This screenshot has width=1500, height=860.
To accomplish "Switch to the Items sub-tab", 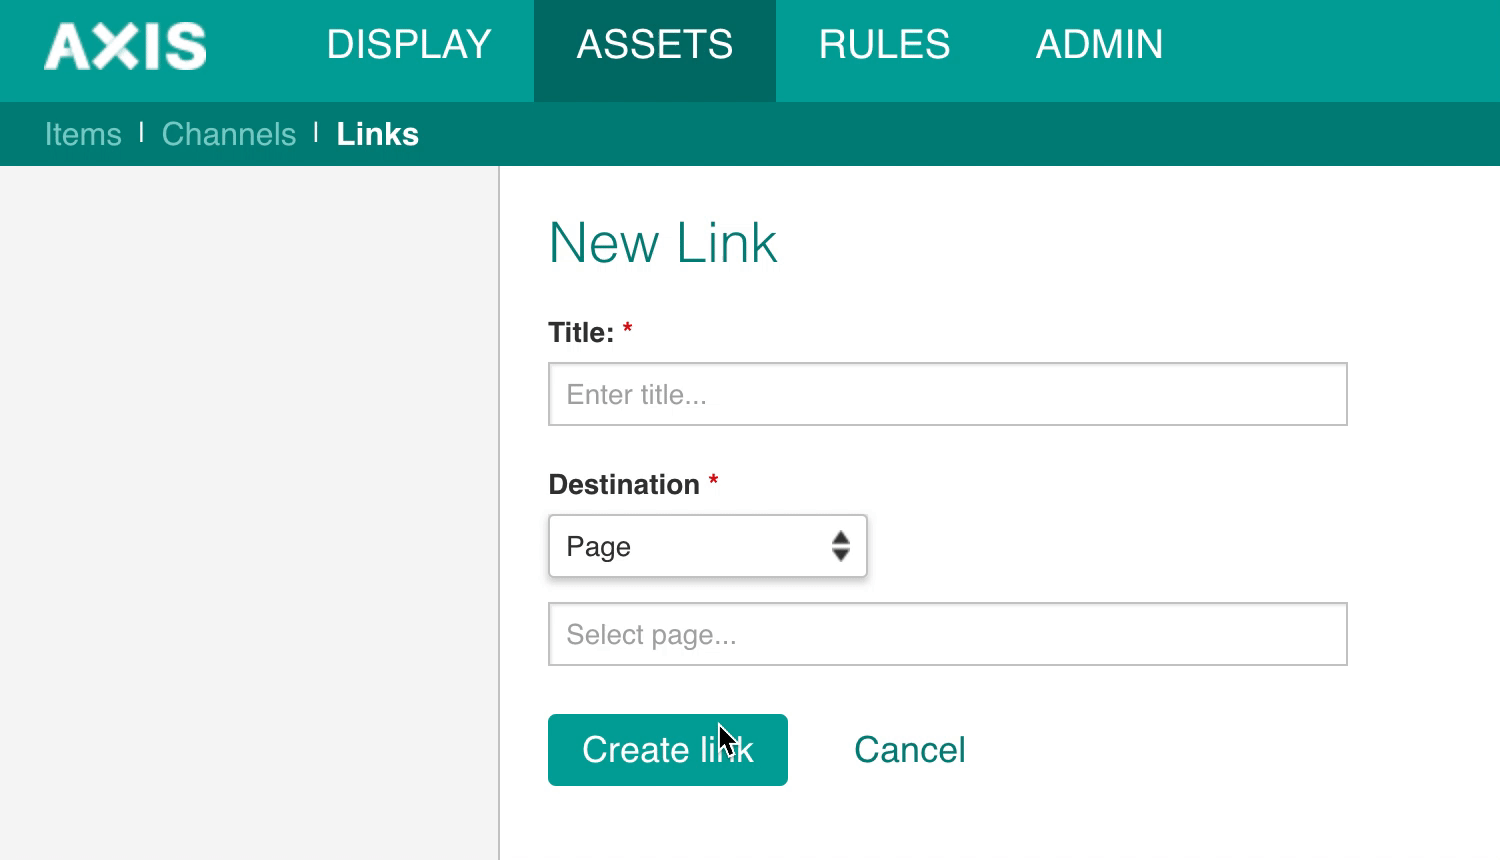I will [x=83, y=134].
